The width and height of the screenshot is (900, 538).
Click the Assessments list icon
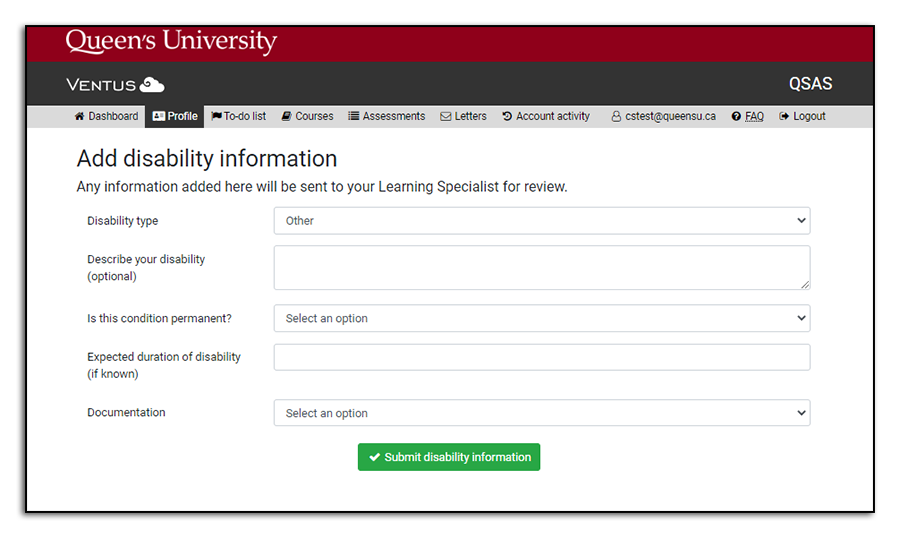(x=354, y=116)
